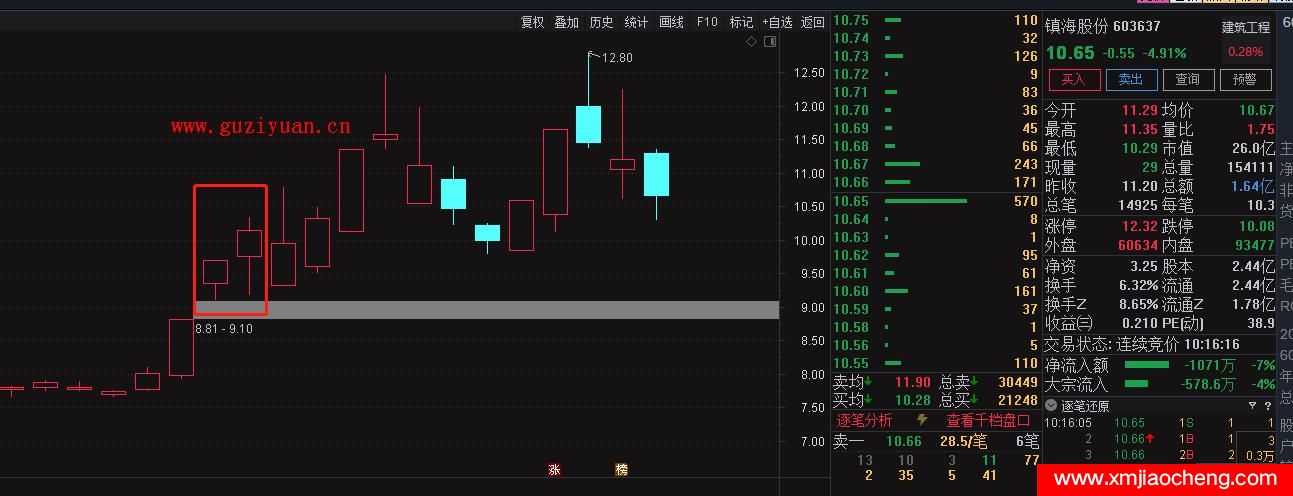The image size is (1293, 496).
Task: Add stock via +自选 button
Action: [777, 22]
